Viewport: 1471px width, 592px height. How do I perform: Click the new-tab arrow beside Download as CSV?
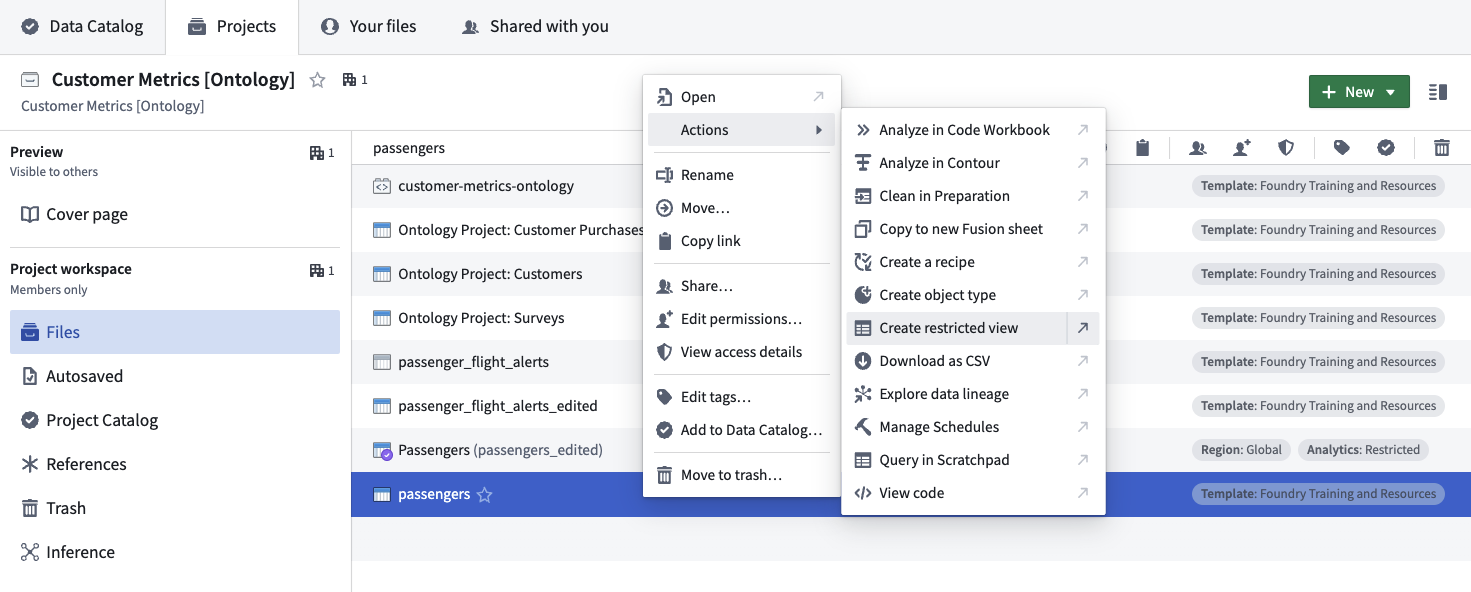coord(1083,361)
